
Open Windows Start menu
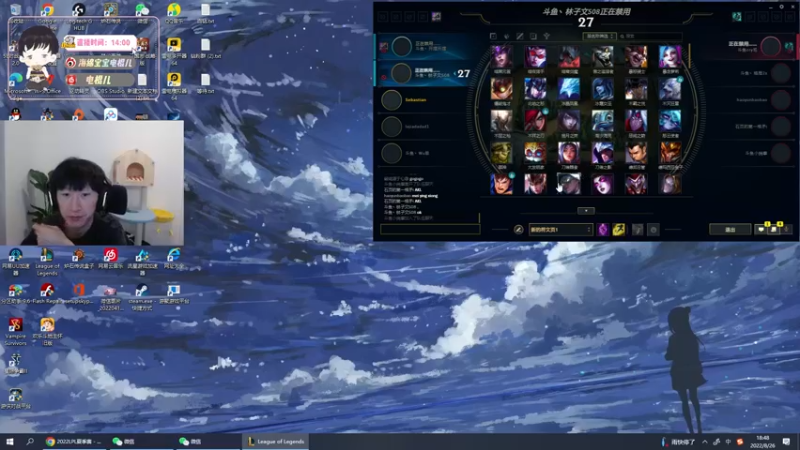point(10,441)
